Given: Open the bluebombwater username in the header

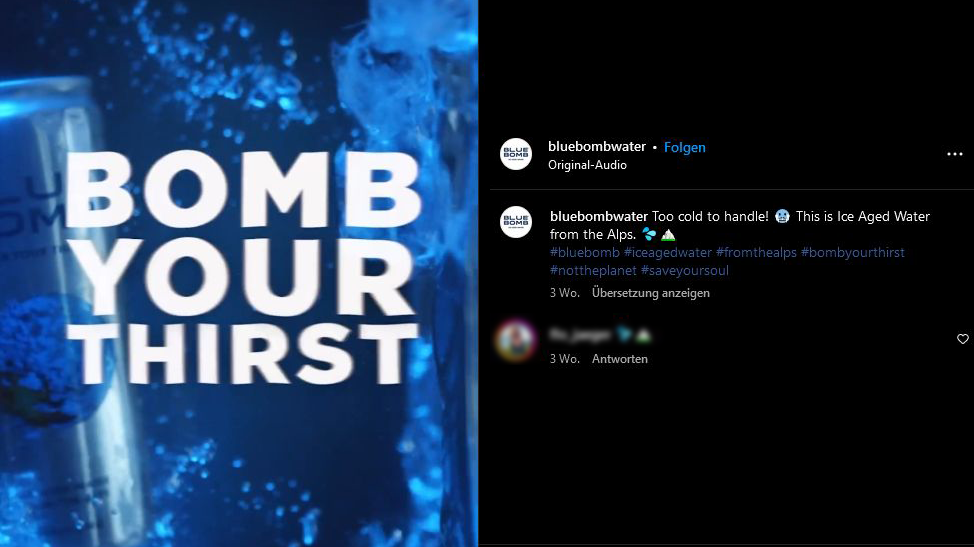Looking at the screenshot, I should click(596, 147).
